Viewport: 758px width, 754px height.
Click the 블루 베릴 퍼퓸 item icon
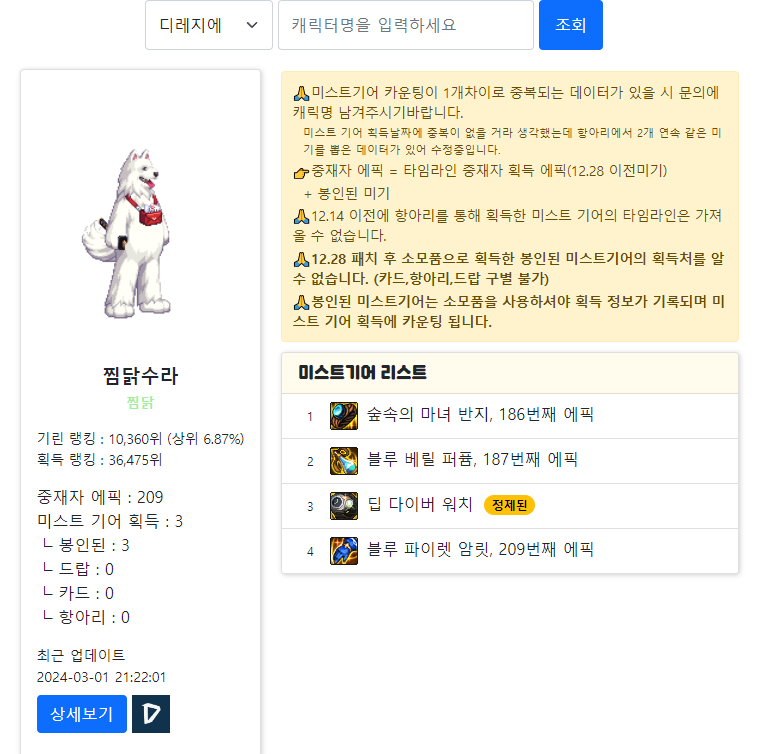tap(344, 461)
